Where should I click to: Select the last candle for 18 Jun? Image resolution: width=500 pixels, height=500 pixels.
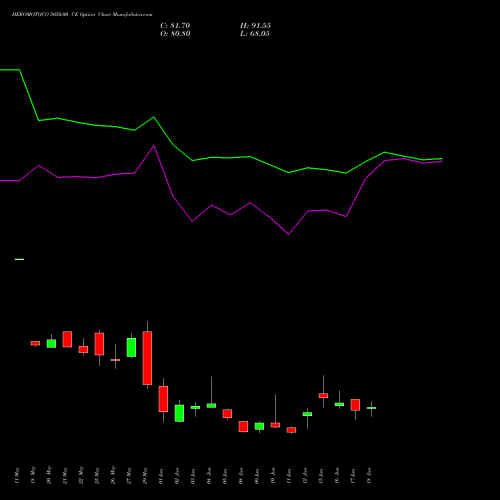[371, 408]
